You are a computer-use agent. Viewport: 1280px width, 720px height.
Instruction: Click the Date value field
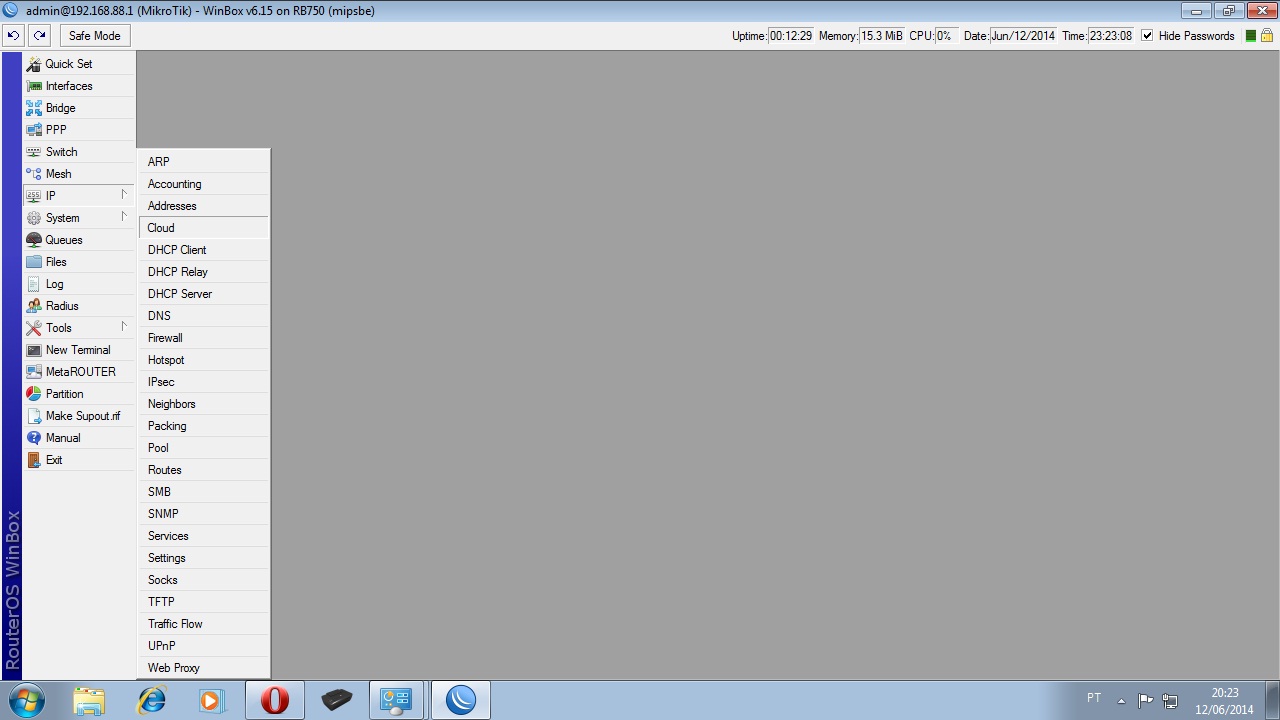1023,36
